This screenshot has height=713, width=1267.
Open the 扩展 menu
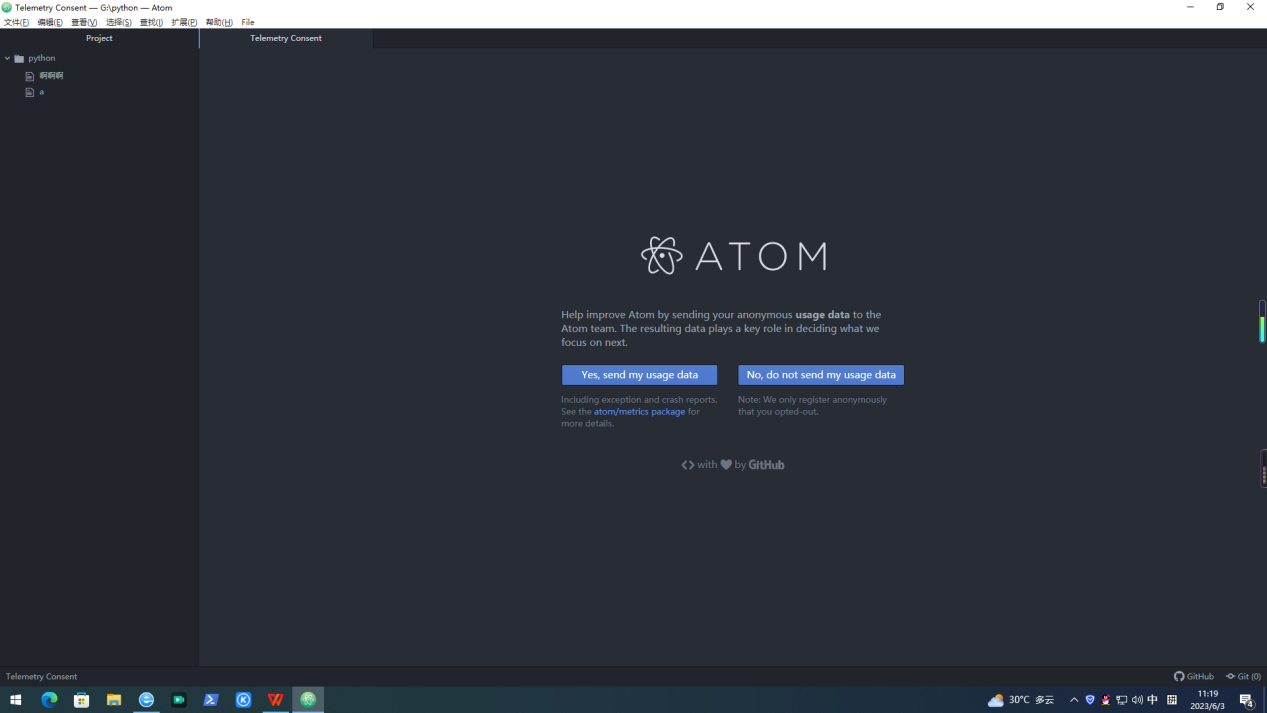(x=184, y=22)
